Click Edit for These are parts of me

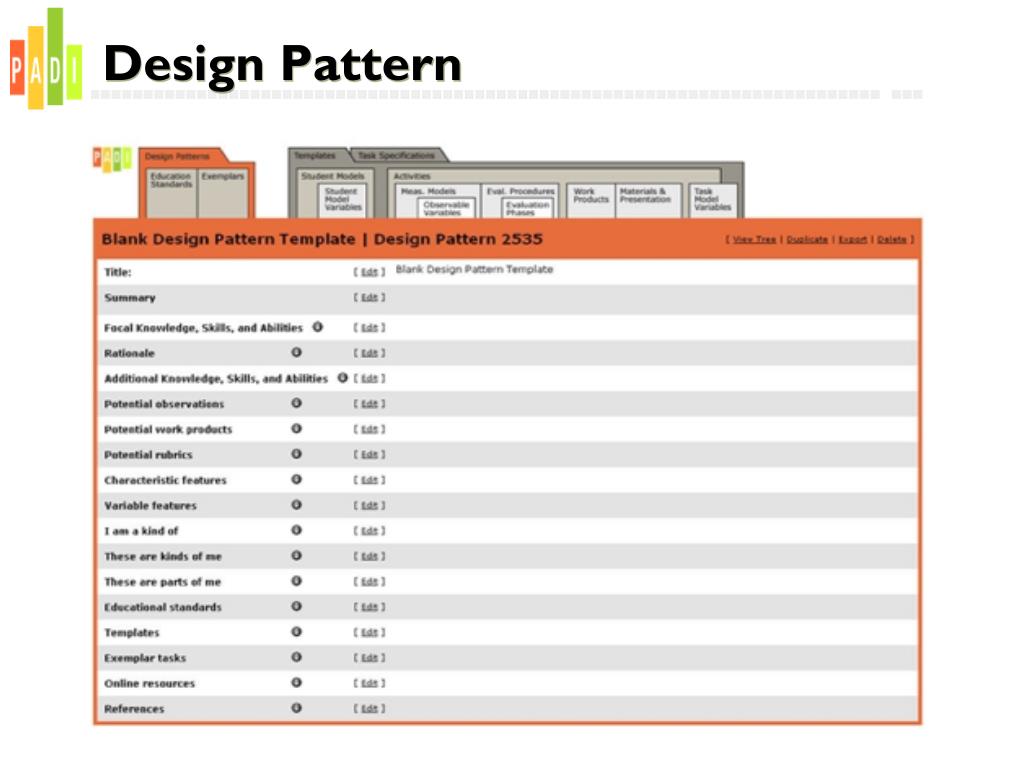tap(370, 582)
